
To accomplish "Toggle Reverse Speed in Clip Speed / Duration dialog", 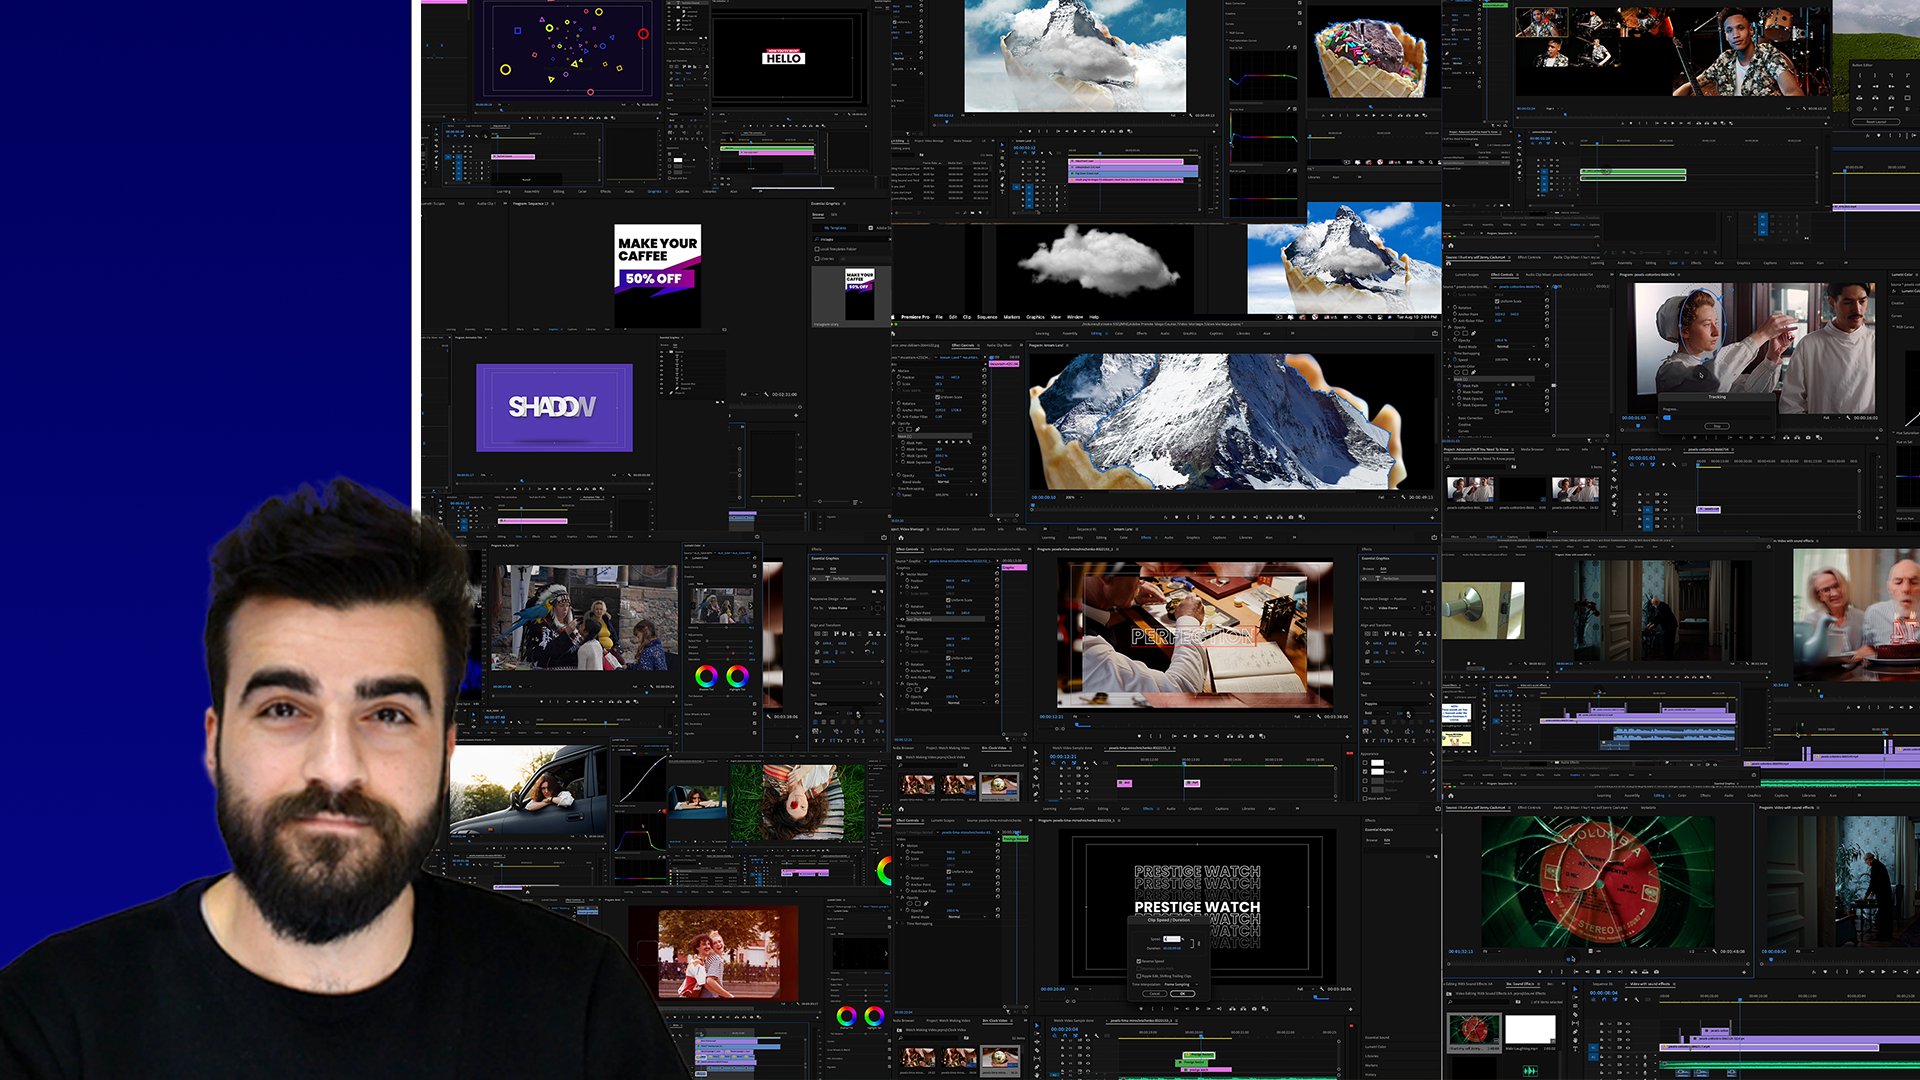I will pyautogui.click(x=1138, y=961).
